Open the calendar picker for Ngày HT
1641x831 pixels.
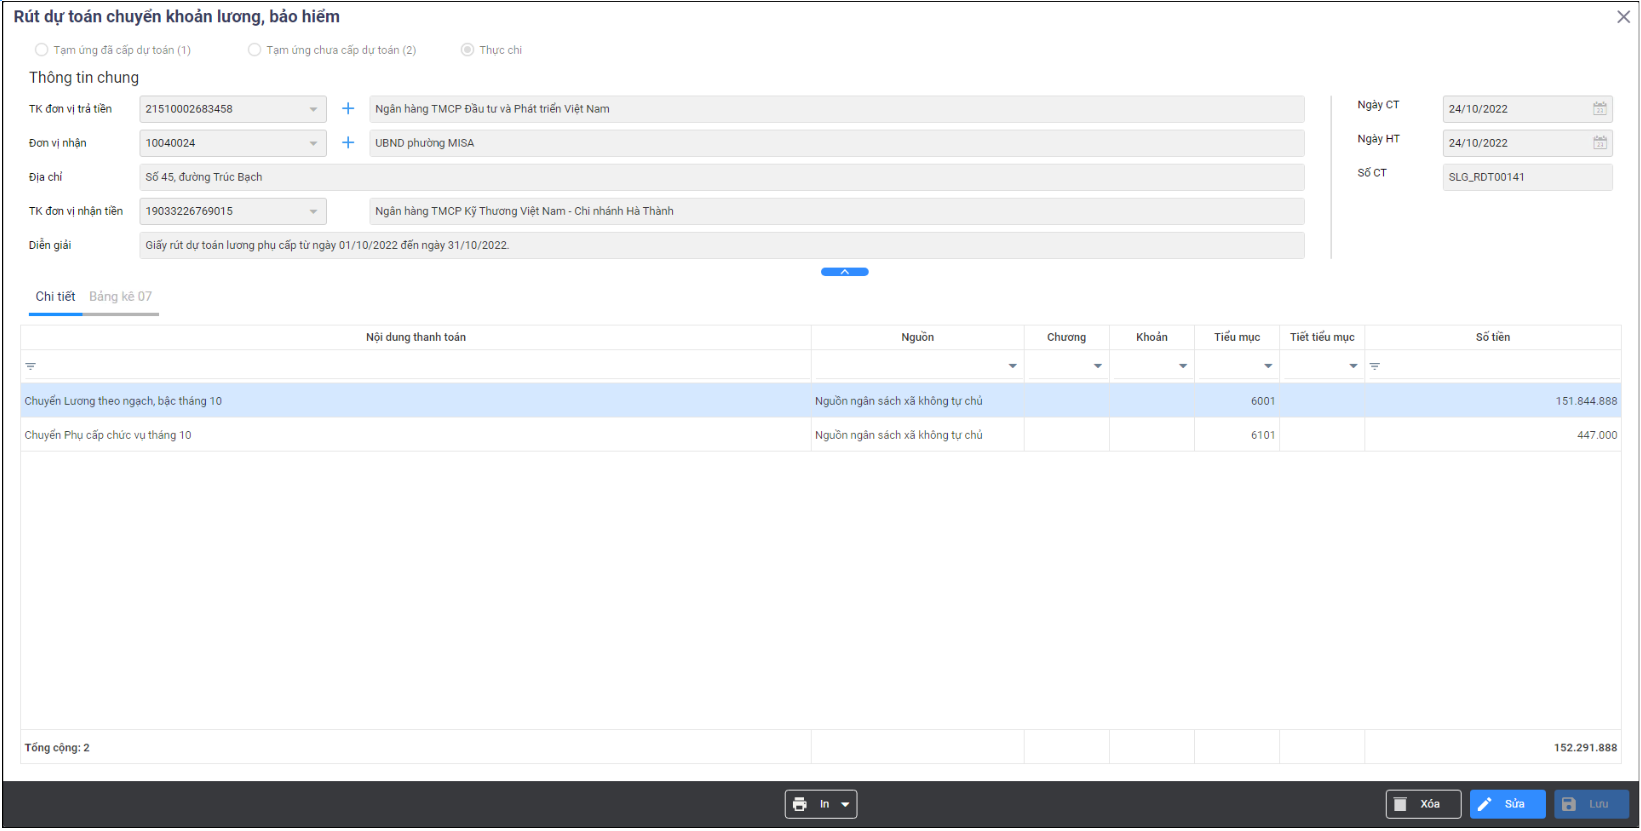tap(1599, 143)
